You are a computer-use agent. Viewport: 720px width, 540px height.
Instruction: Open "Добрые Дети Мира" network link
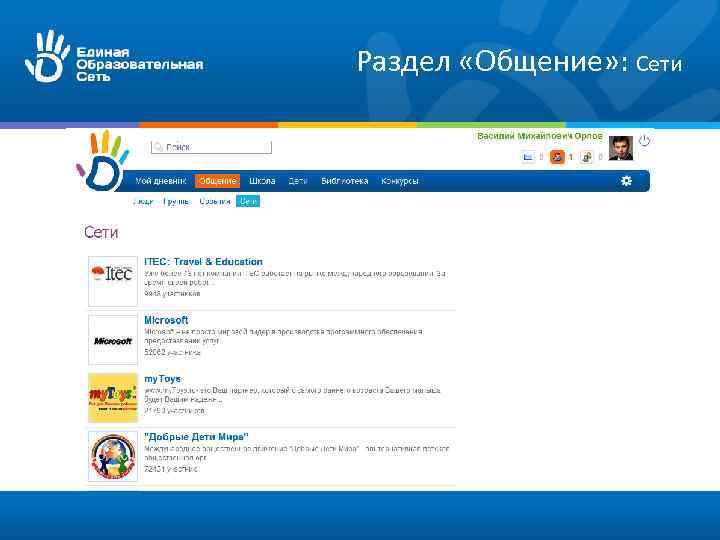pos(196,437)
